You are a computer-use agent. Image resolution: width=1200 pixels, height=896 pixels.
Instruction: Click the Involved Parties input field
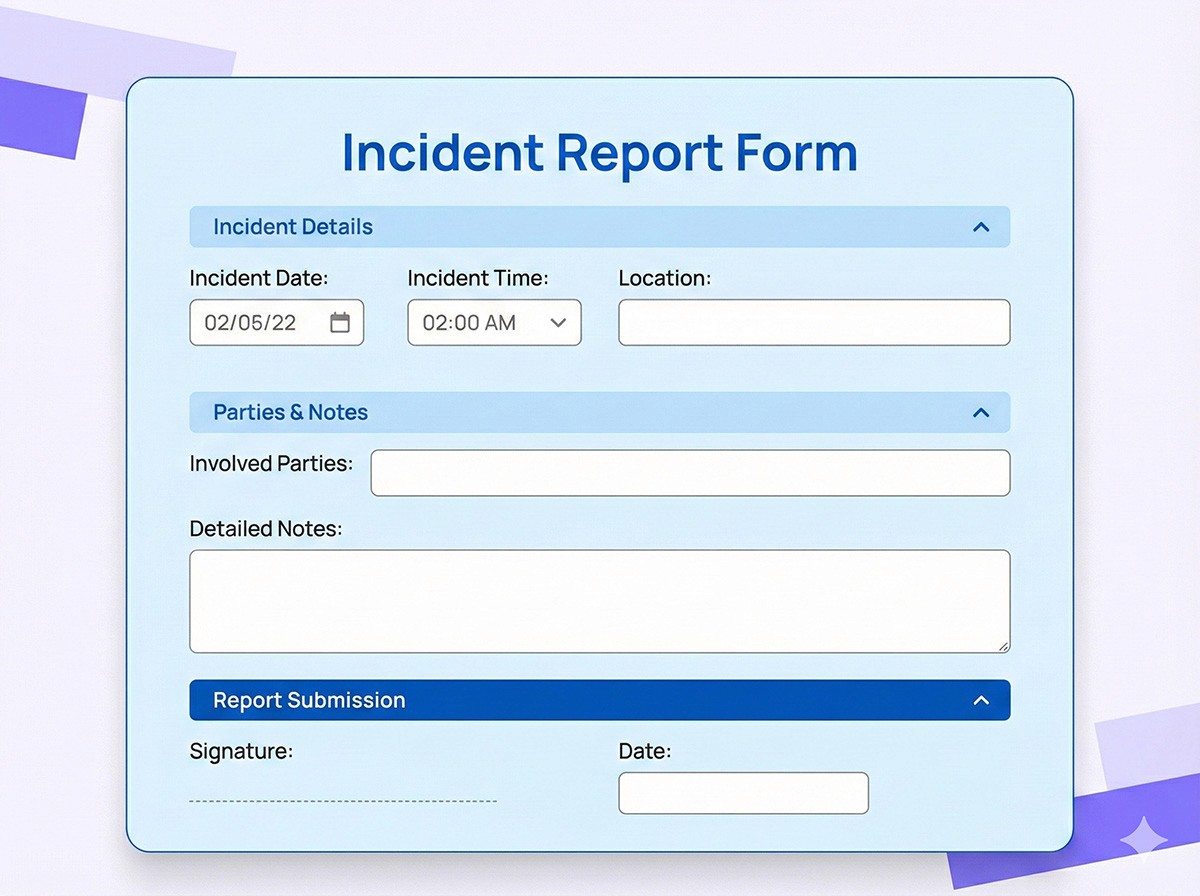click(690, 472)
